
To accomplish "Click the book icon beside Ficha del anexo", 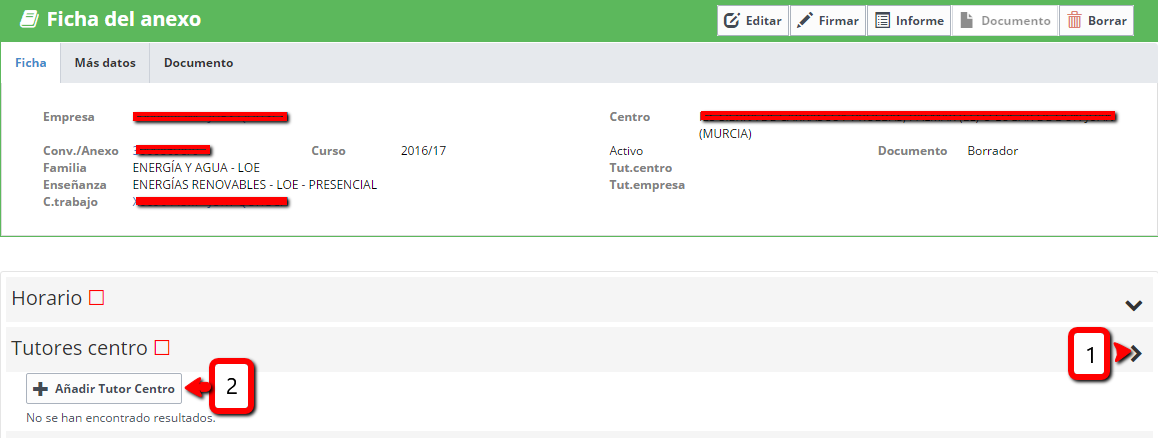I will pos(29,19).
